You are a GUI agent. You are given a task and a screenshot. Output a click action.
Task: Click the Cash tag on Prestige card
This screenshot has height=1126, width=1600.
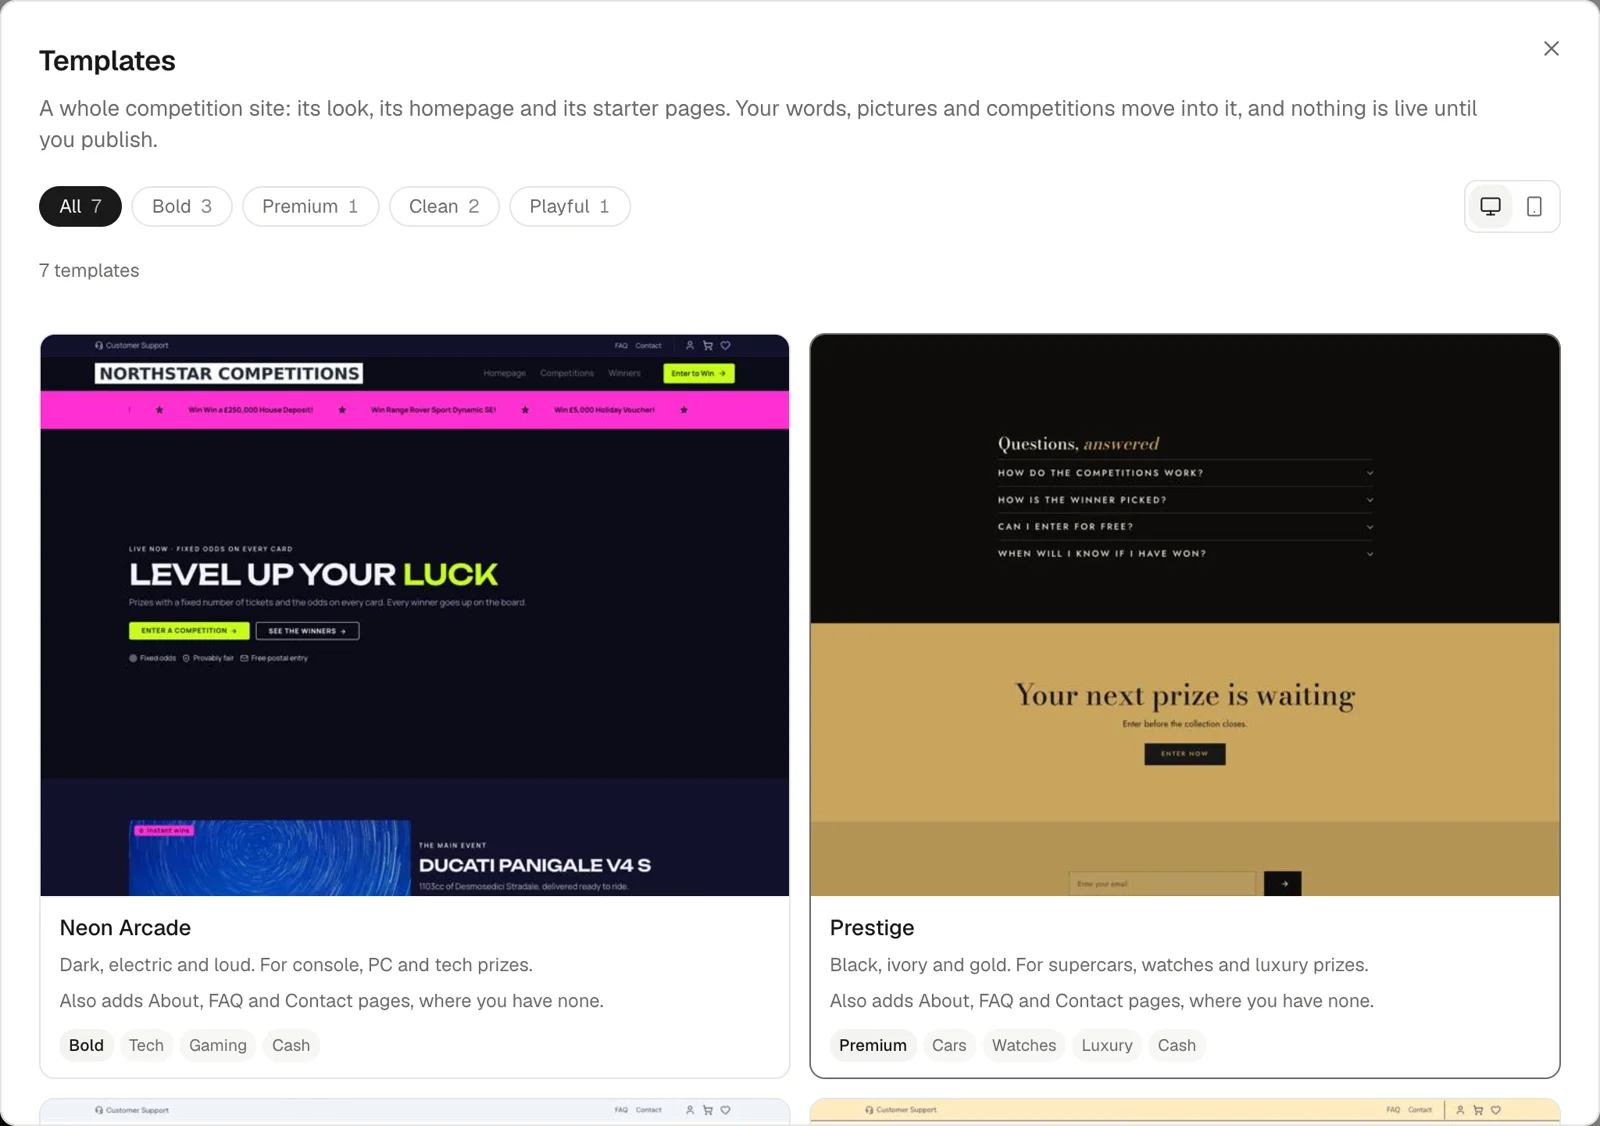point(1177,1045)
